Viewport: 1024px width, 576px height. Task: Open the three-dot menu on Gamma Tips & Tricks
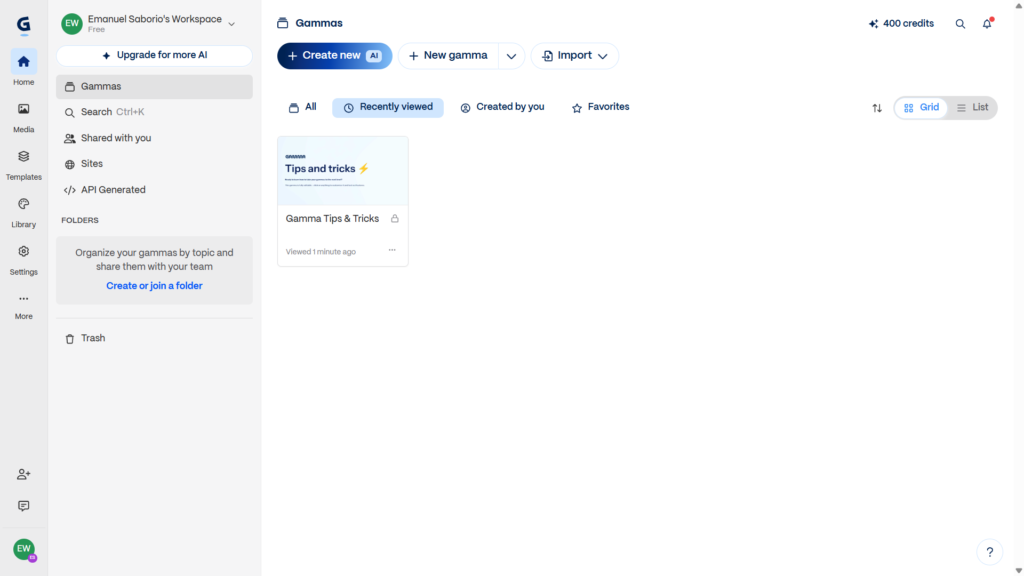pos(392,250)
